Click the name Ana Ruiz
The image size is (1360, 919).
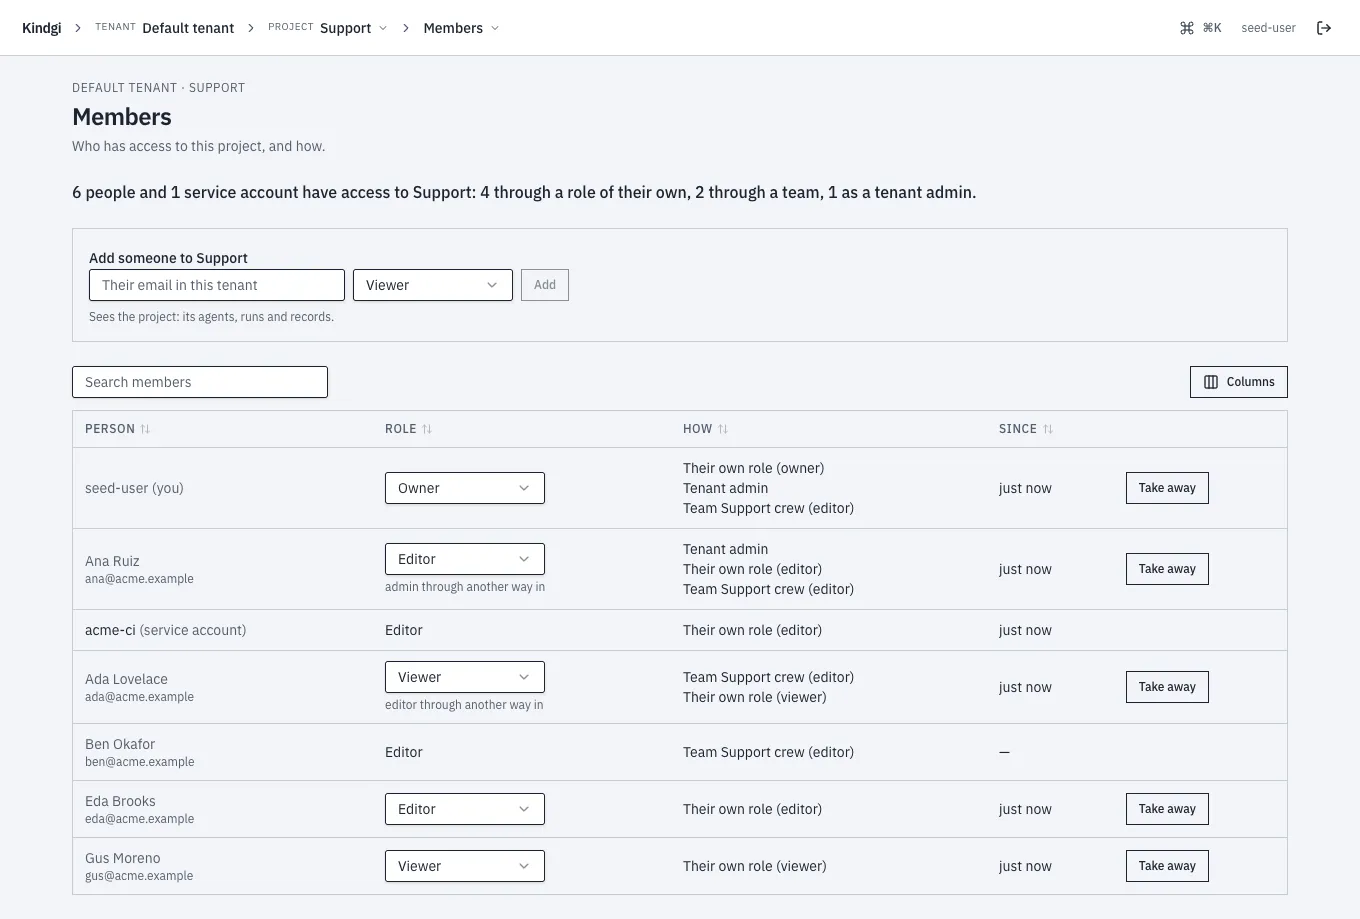coord(112,561)
